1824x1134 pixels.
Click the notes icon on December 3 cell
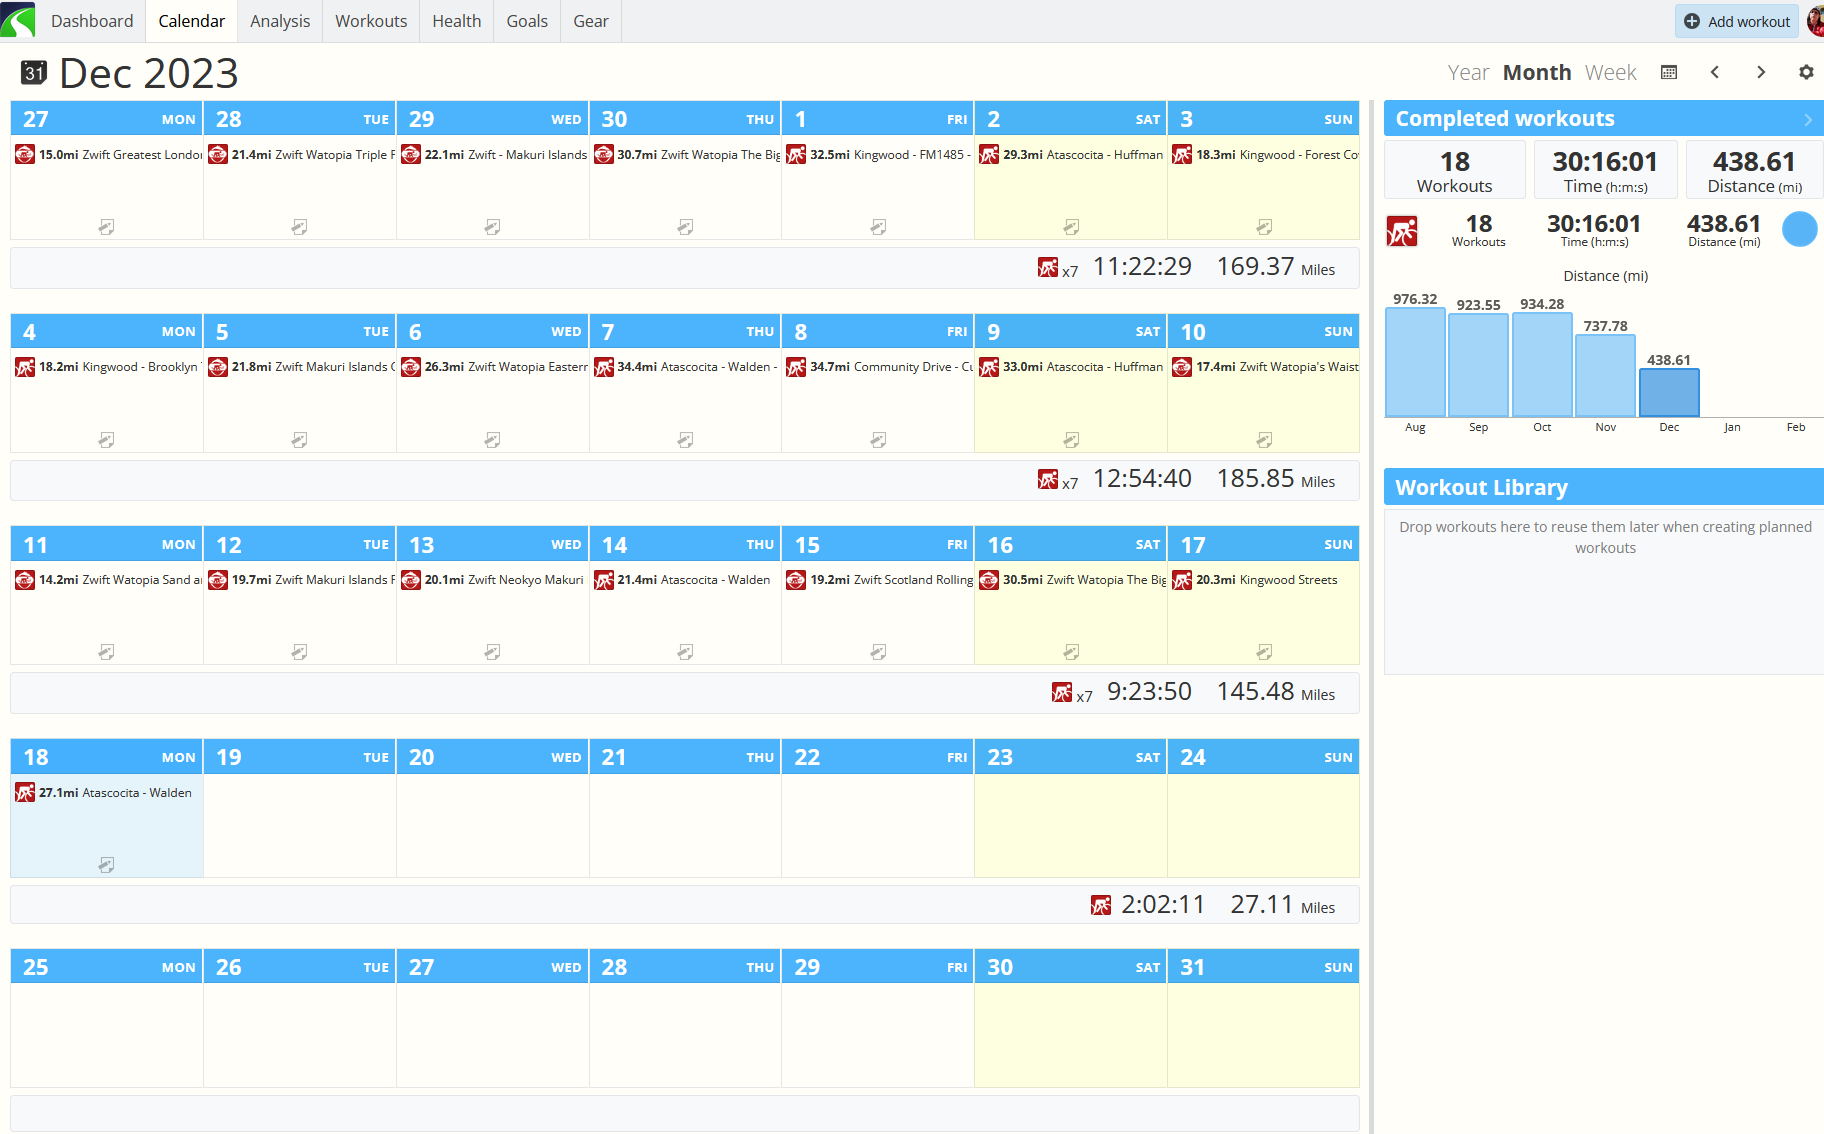[1264, 227]
